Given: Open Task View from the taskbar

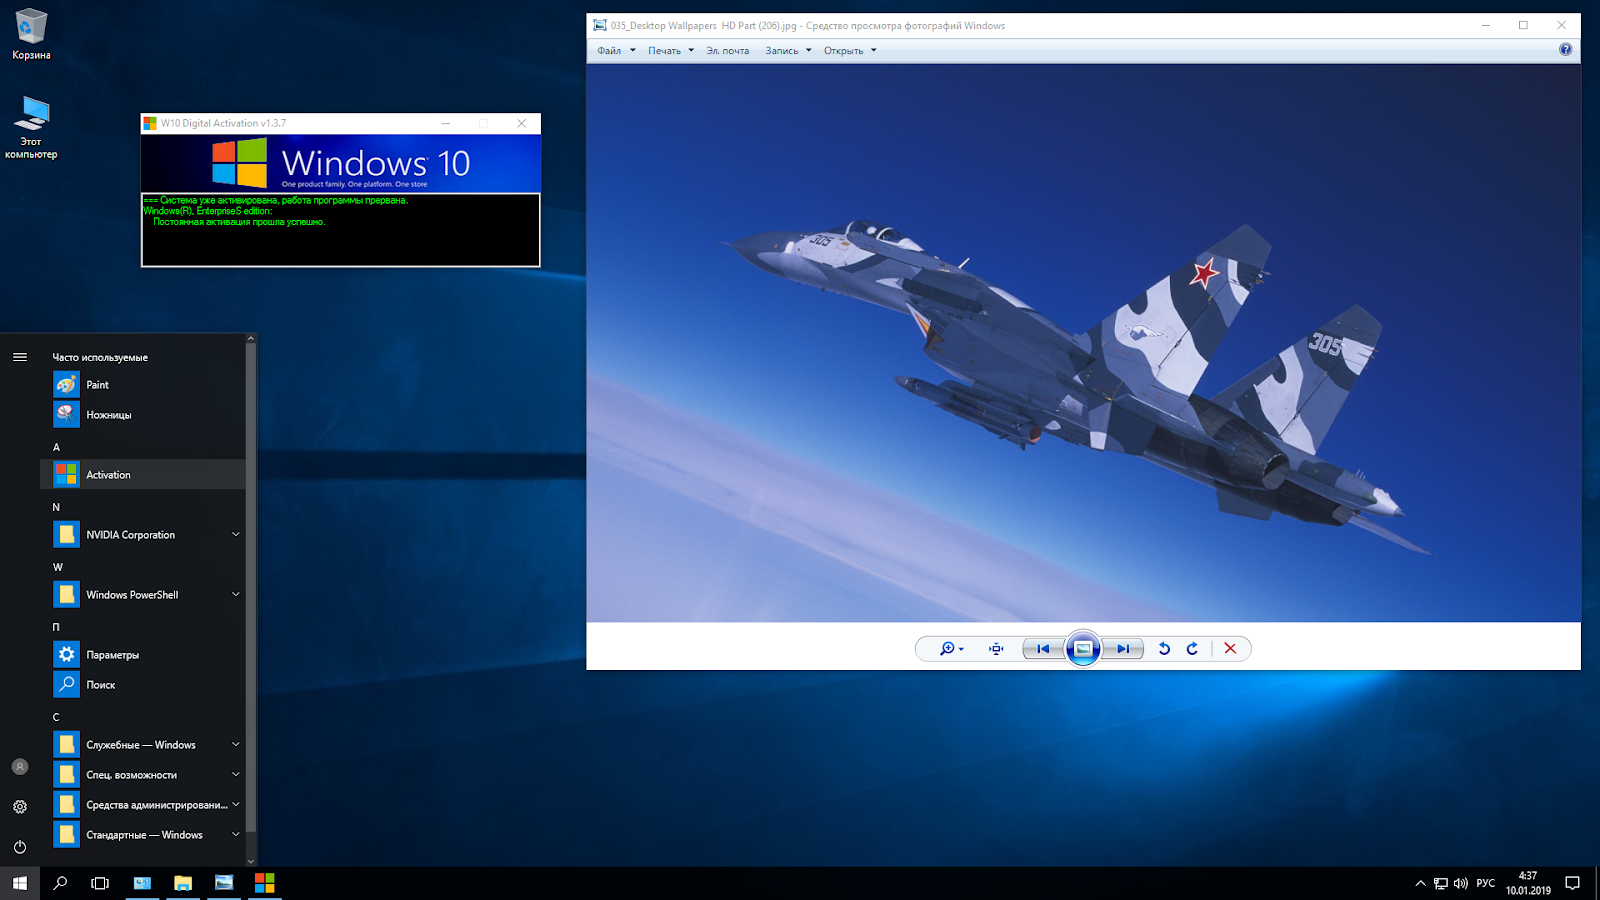Looking at the screenshot, I should coord(99,882).
